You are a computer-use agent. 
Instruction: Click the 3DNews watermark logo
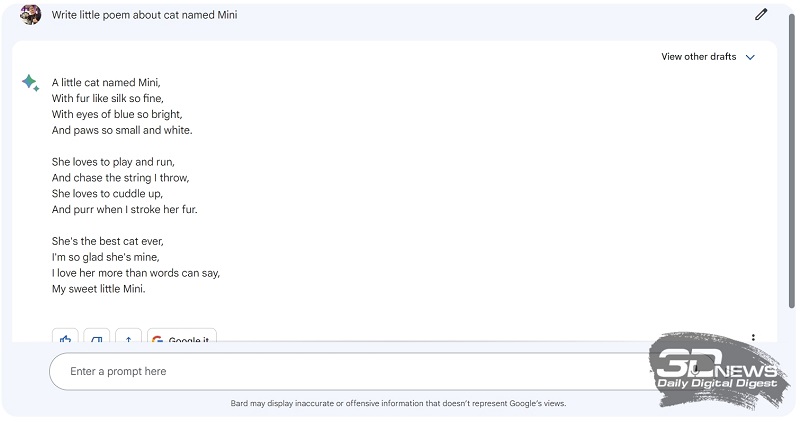715,372
